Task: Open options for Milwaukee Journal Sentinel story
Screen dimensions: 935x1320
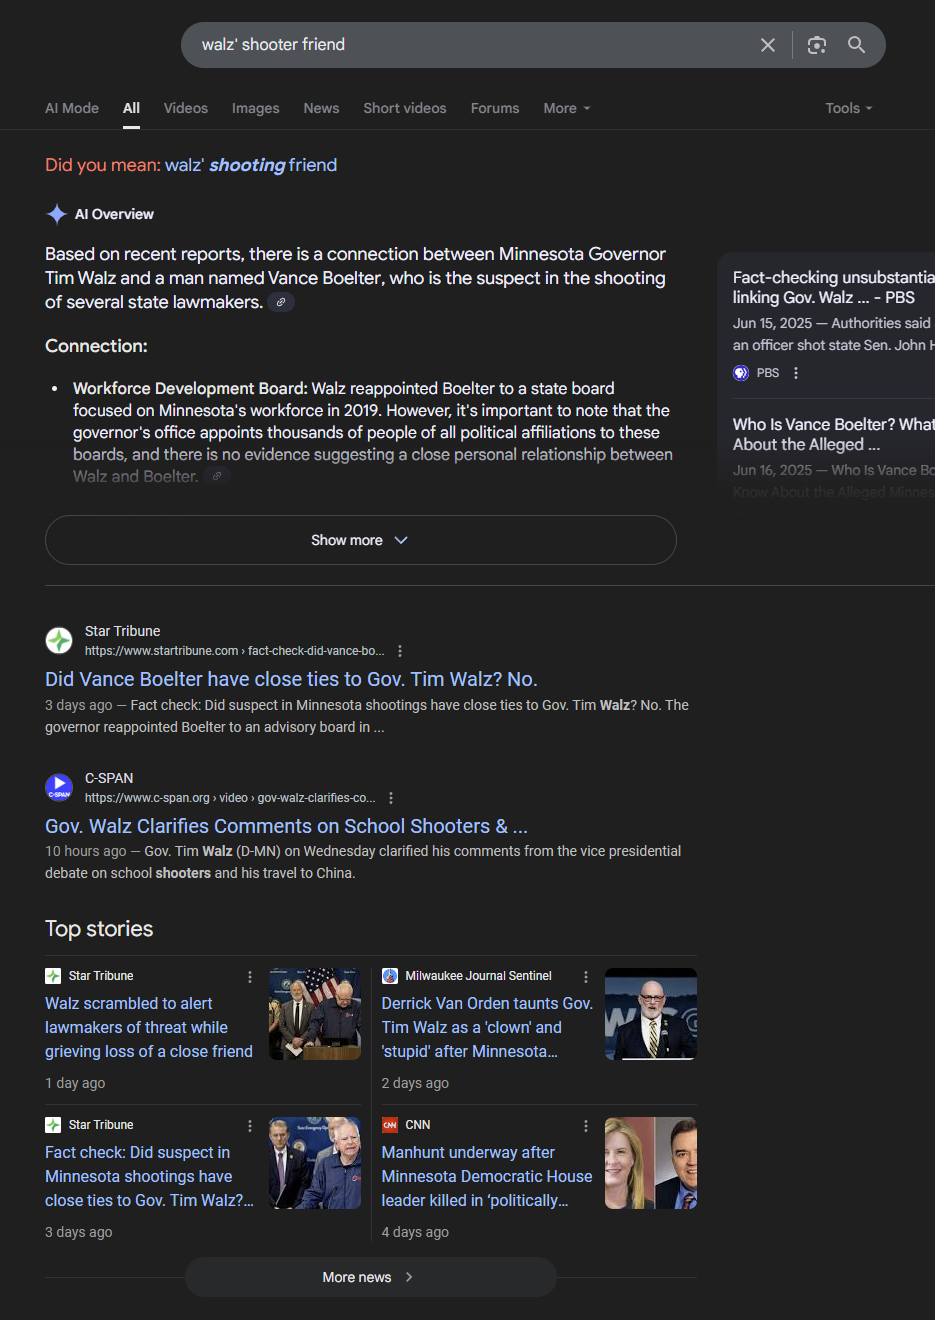Action: [586, 977]
